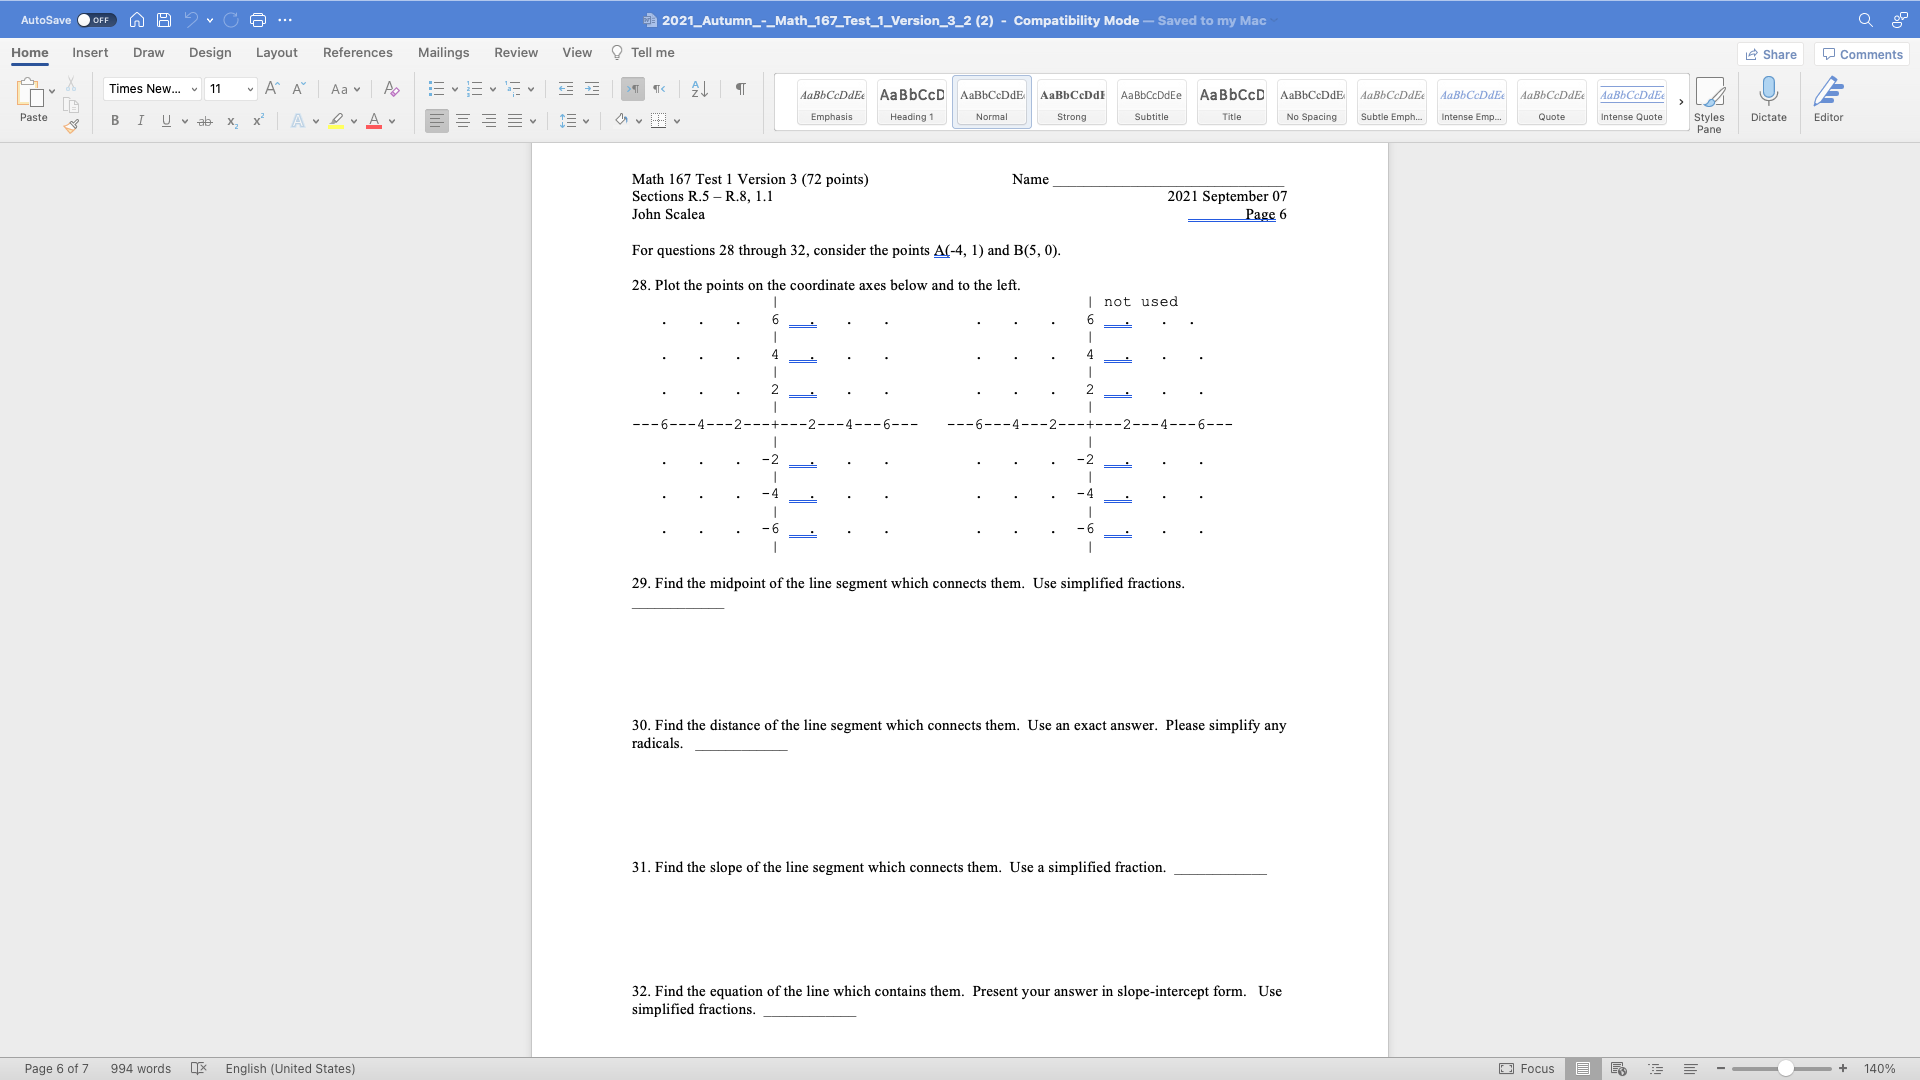Click the Share button
This screenshot has width=1920, height=1080.
pos(1771,54)
